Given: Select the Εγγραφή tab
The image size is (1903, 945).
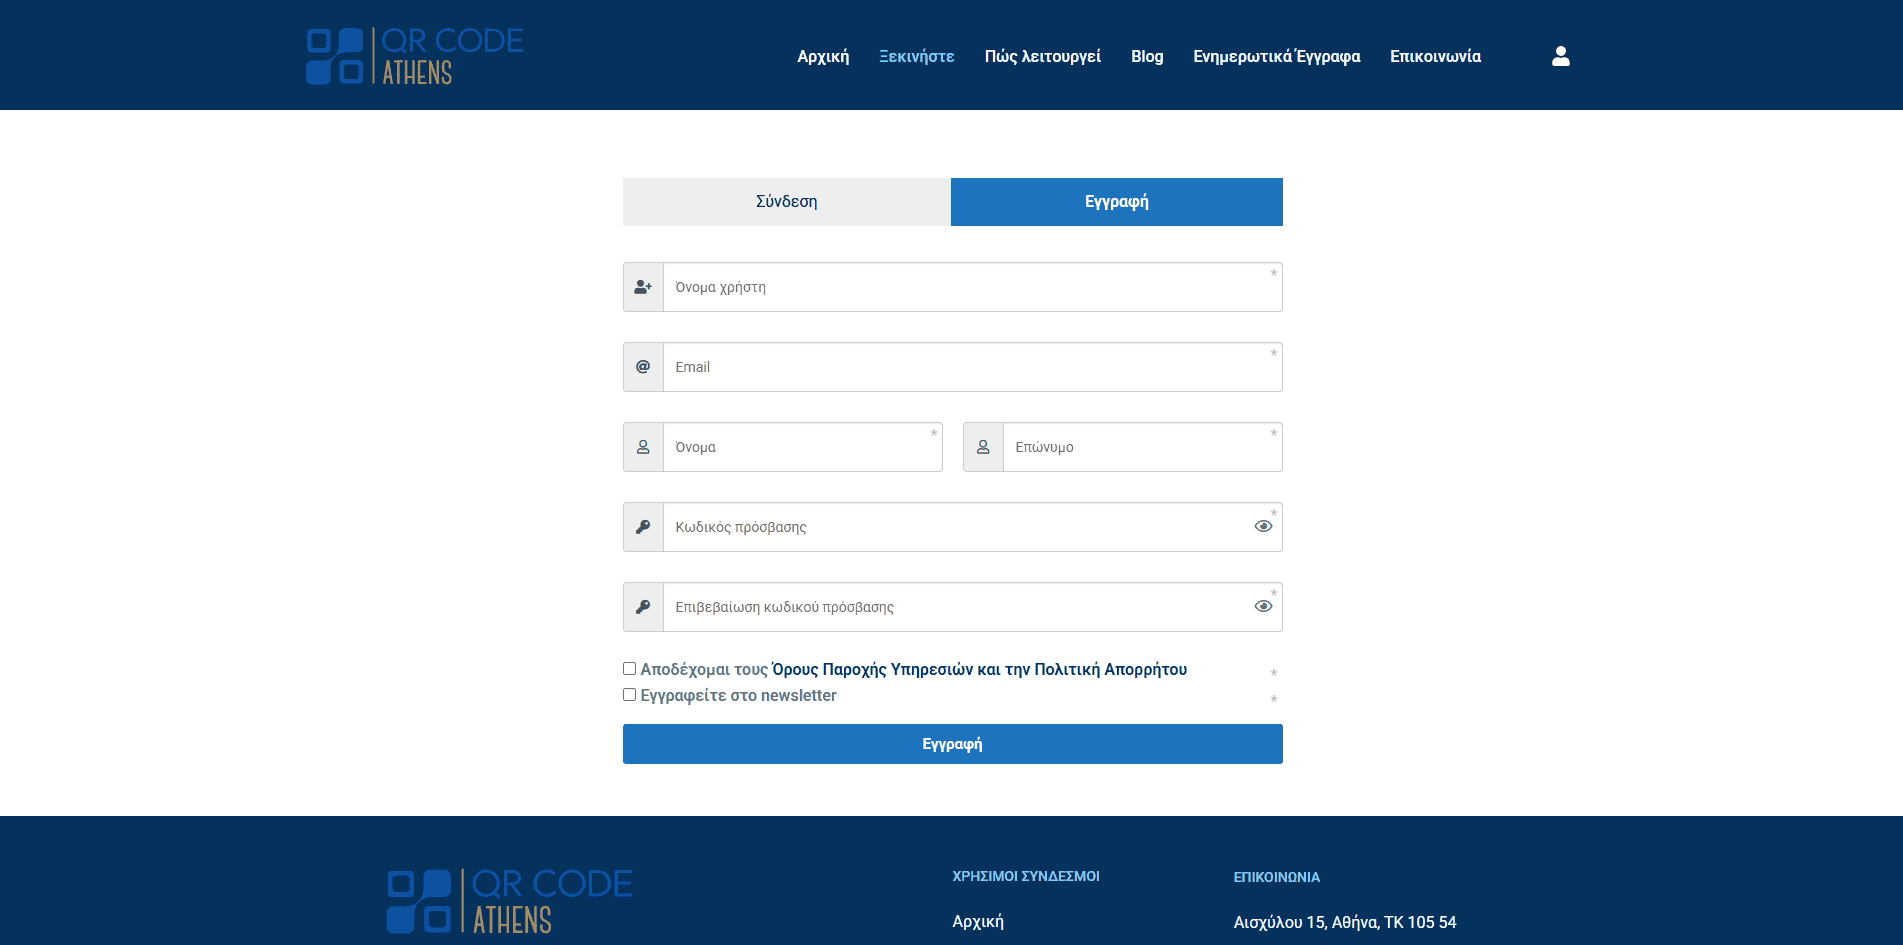Looking at the screenshot, I should (x=1116, y=202).
